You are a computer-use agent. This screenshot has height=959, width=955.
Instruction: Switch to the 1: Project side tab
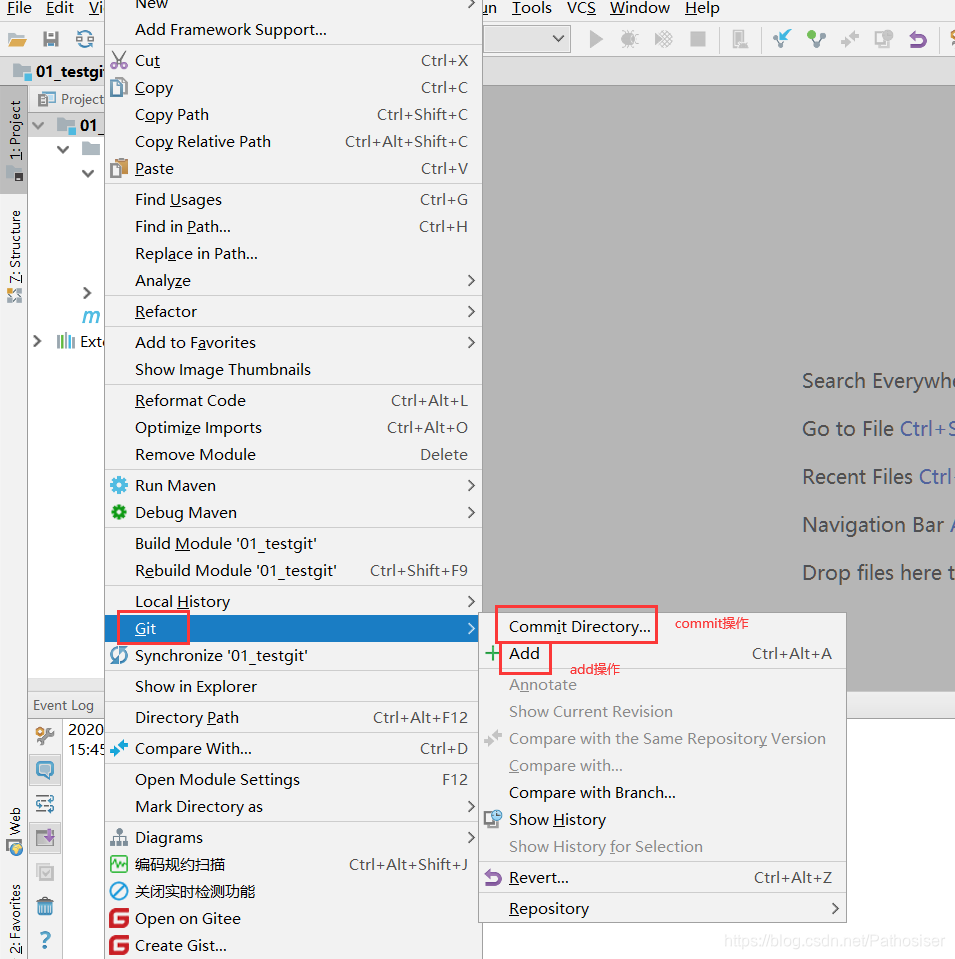tap(15, 139)
